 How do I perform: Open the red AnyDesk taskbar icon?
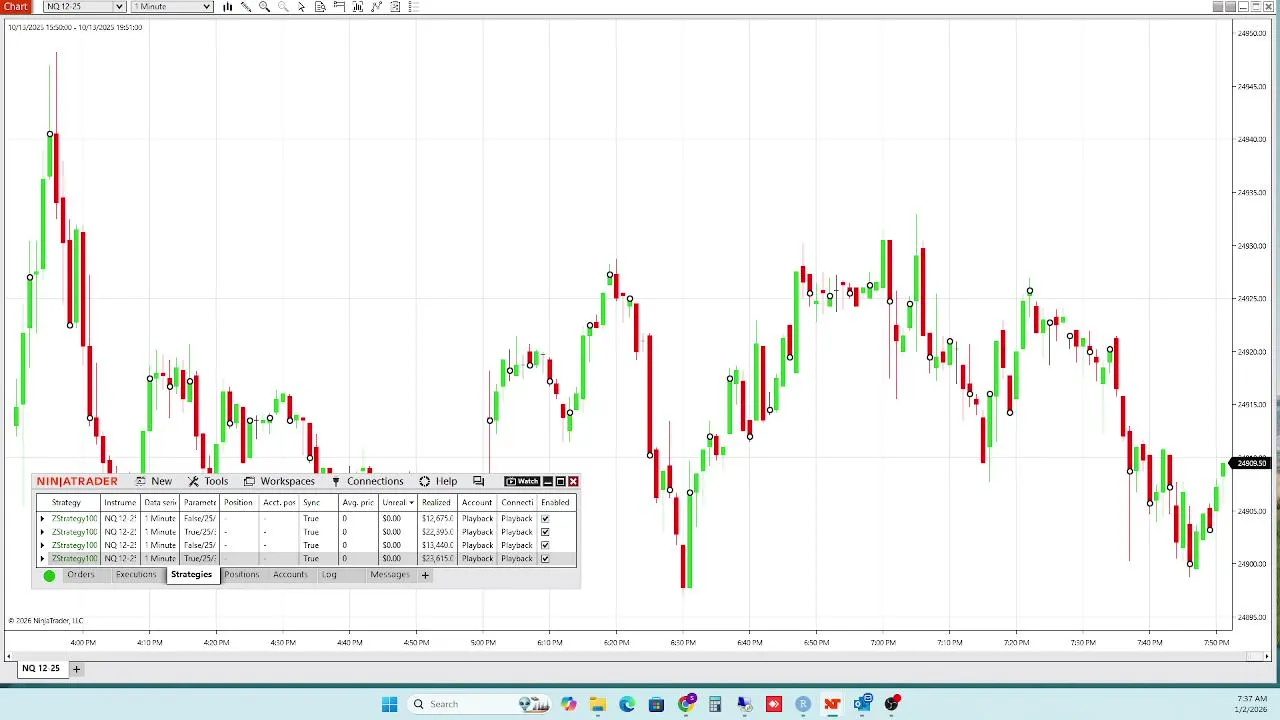click(774, 704)
